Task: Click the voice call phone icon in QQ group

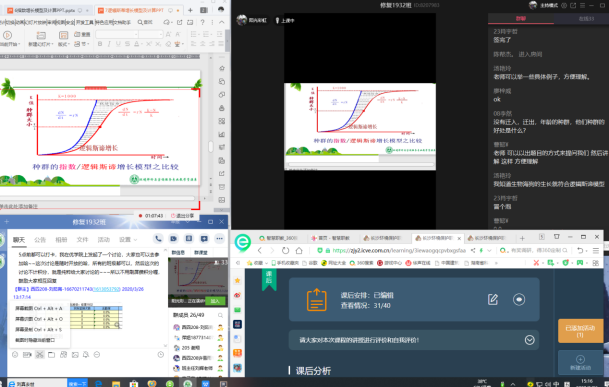Action: (x=158, y=239)
